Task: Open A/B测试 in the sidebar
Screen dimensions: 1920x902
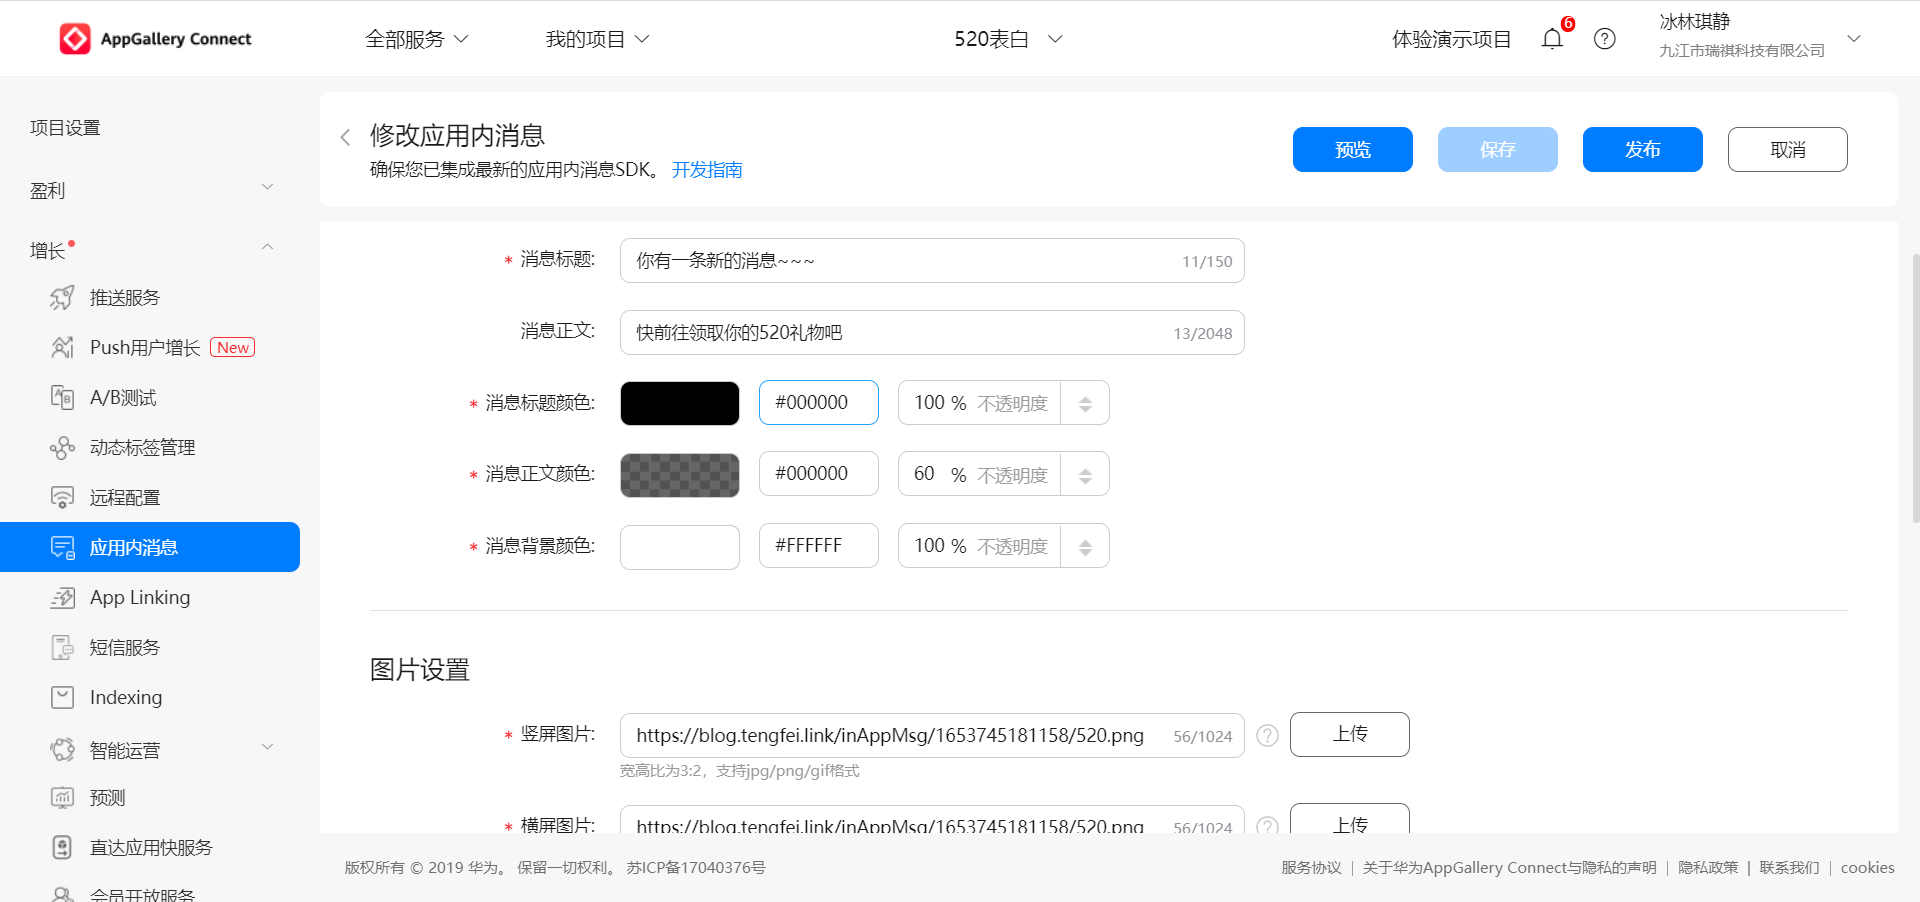Action: click(x=123, y=397)
